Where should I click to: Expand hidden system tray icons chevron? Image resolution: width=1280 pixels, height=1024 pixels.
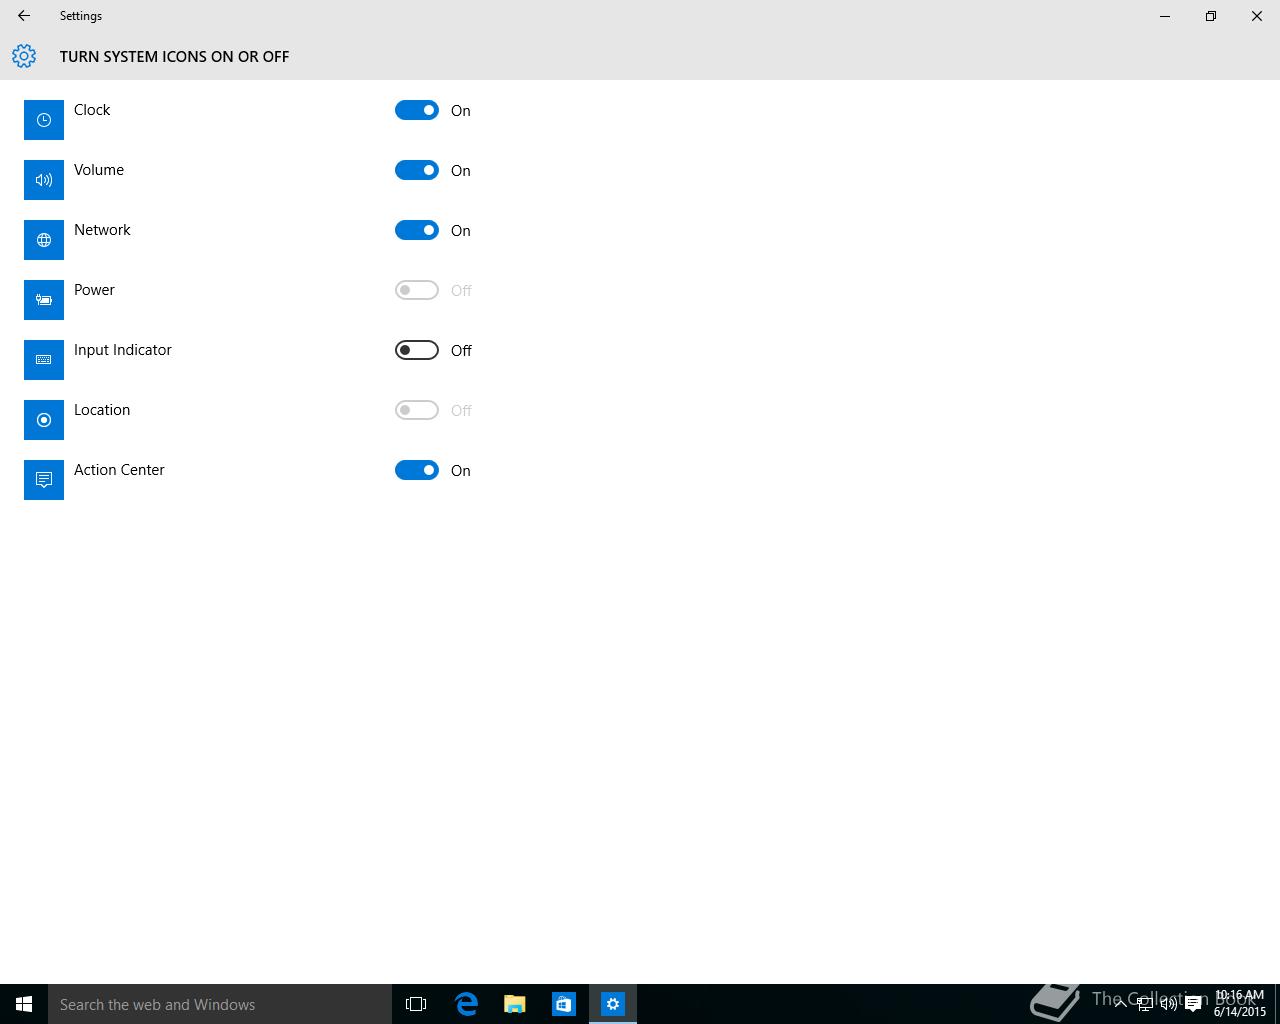pos(1120,1003)
